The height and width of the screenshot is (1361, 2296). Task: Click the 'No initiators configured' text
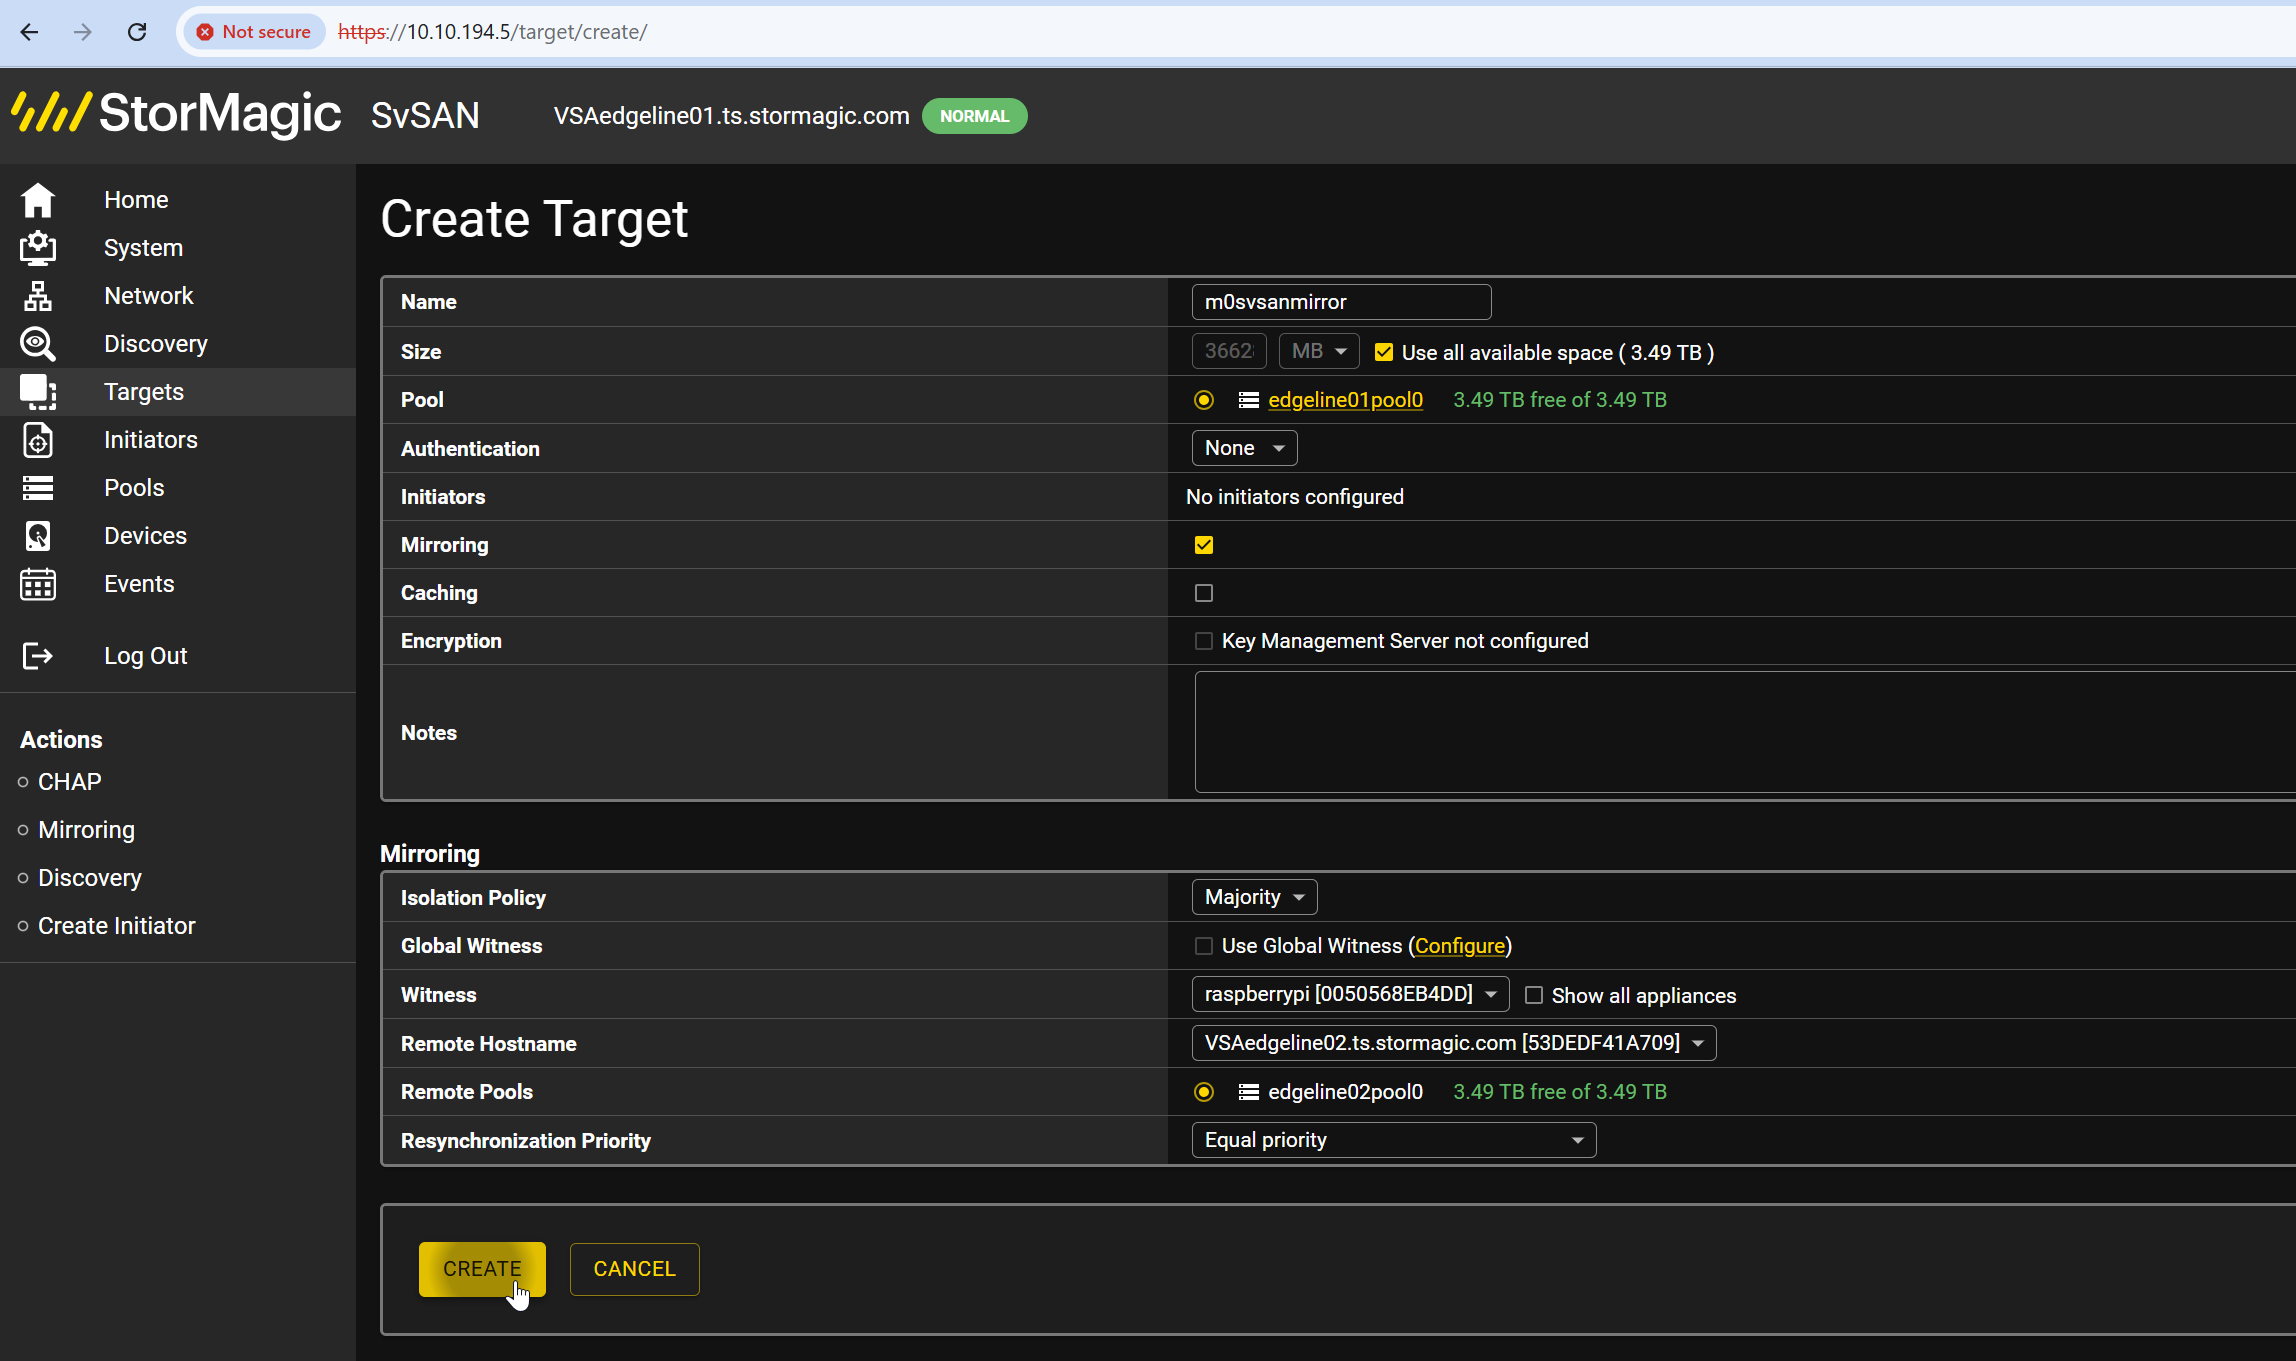point(1295,497)
